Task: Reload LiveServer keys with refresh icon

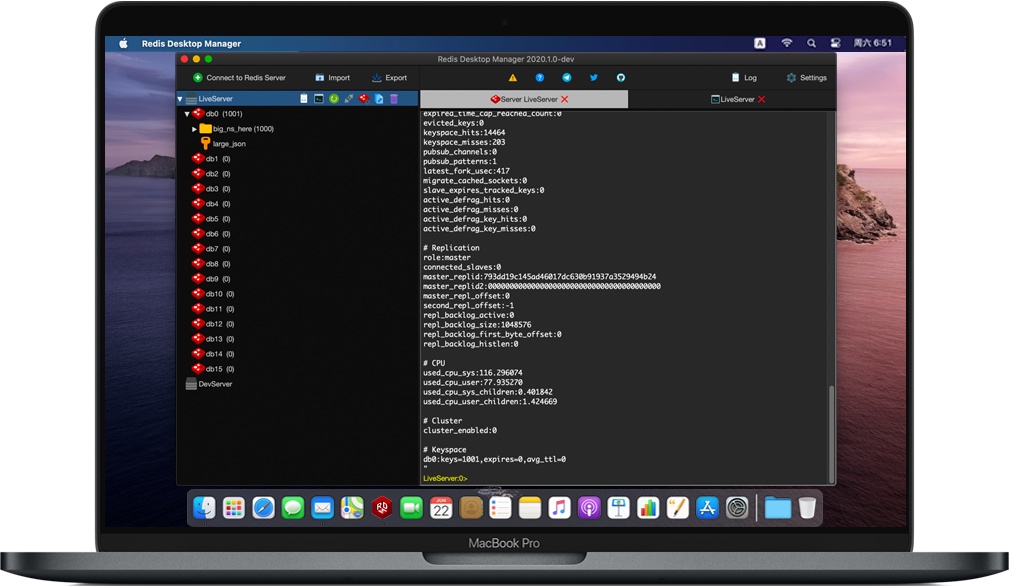Action: click(334, 98)
